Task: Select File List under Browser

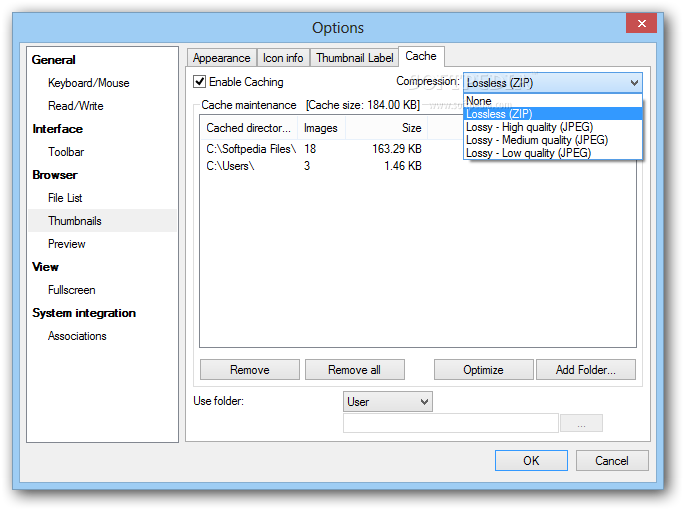Action: click(65, 198)
